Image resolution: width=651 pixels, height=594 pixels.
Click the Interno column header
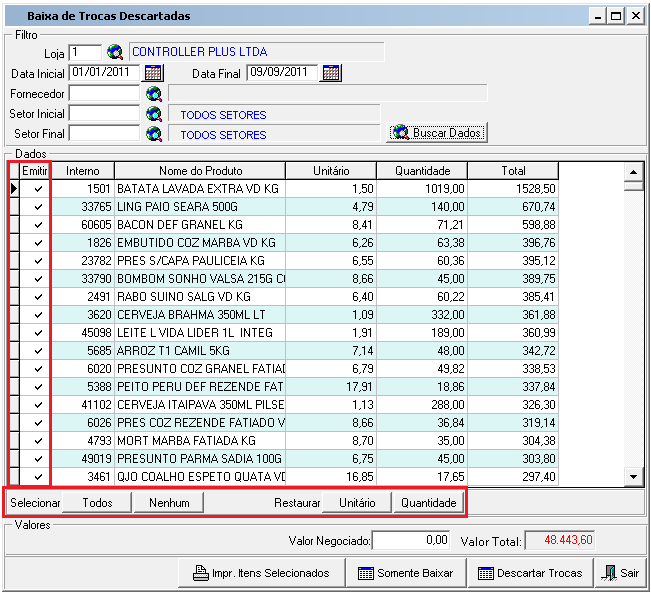click(83, 171)
